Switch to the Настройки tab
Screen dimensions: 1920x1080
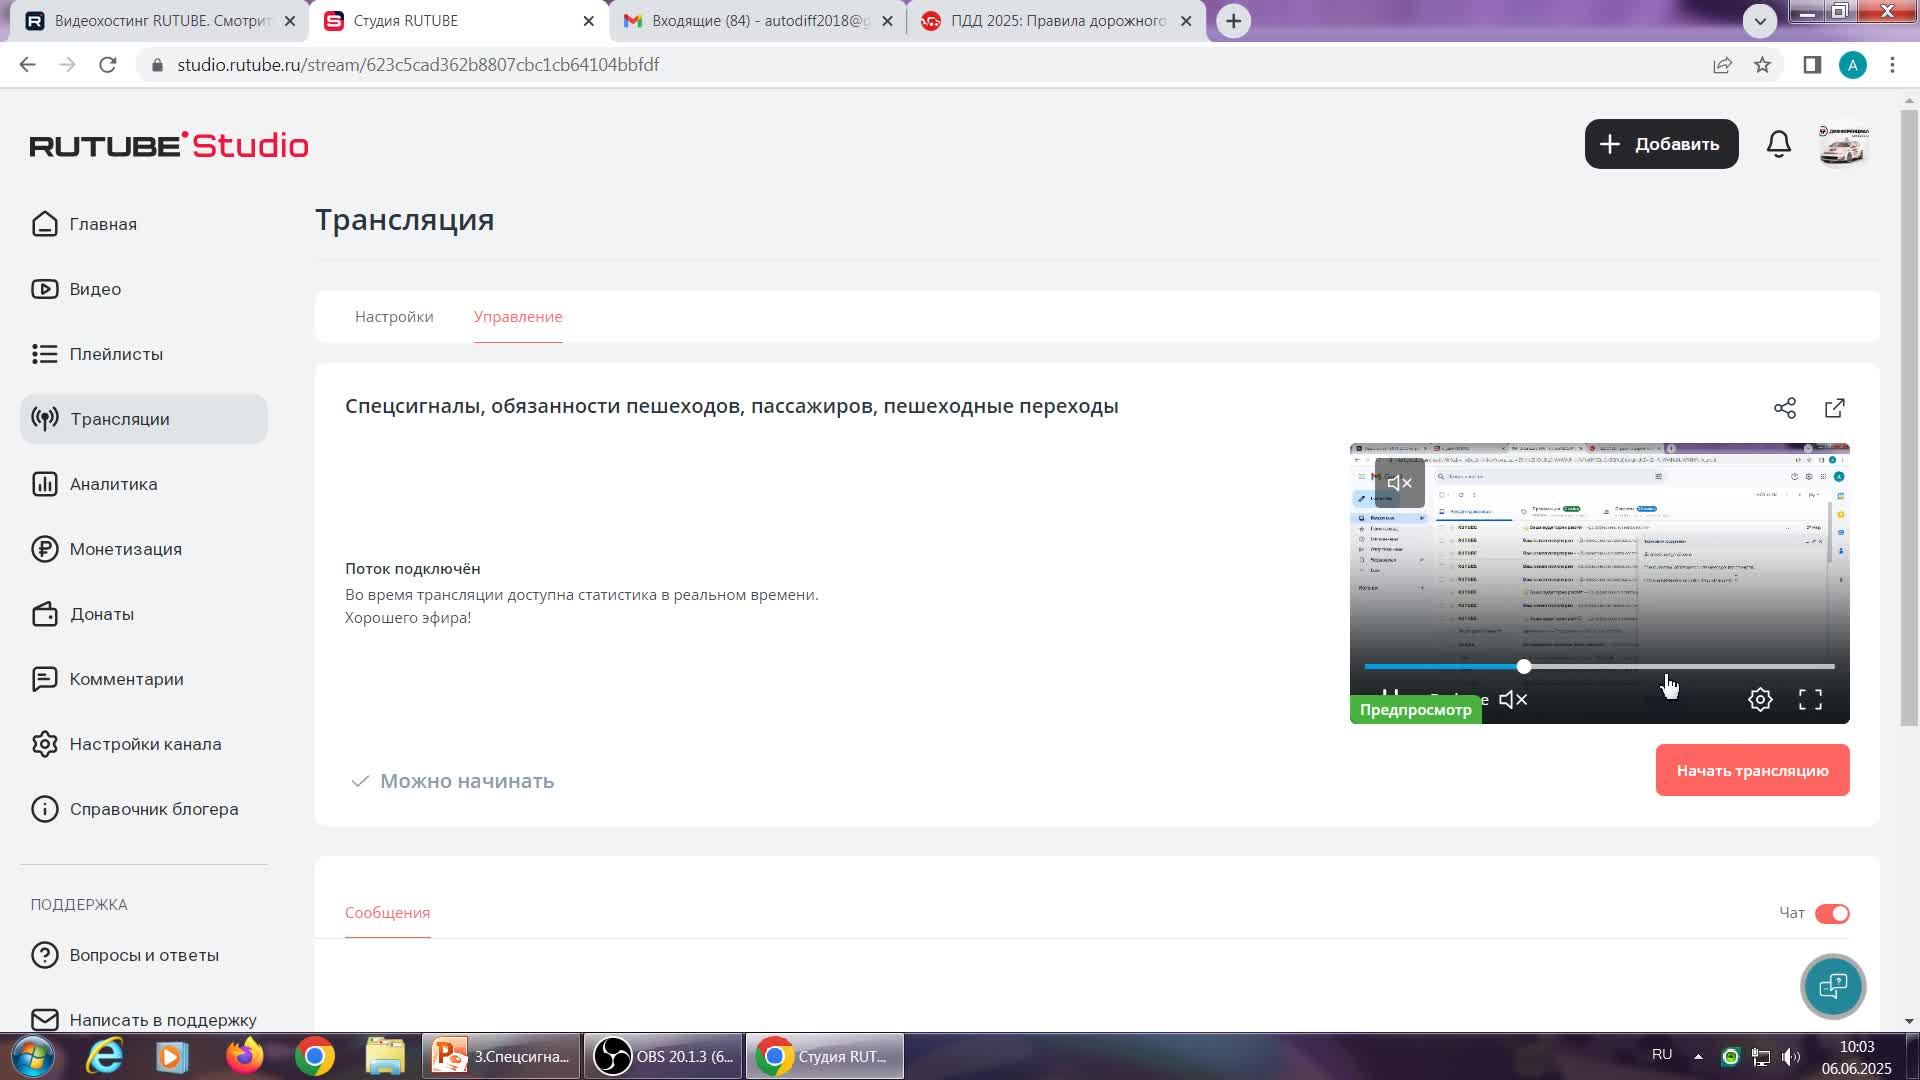[394, 317]
